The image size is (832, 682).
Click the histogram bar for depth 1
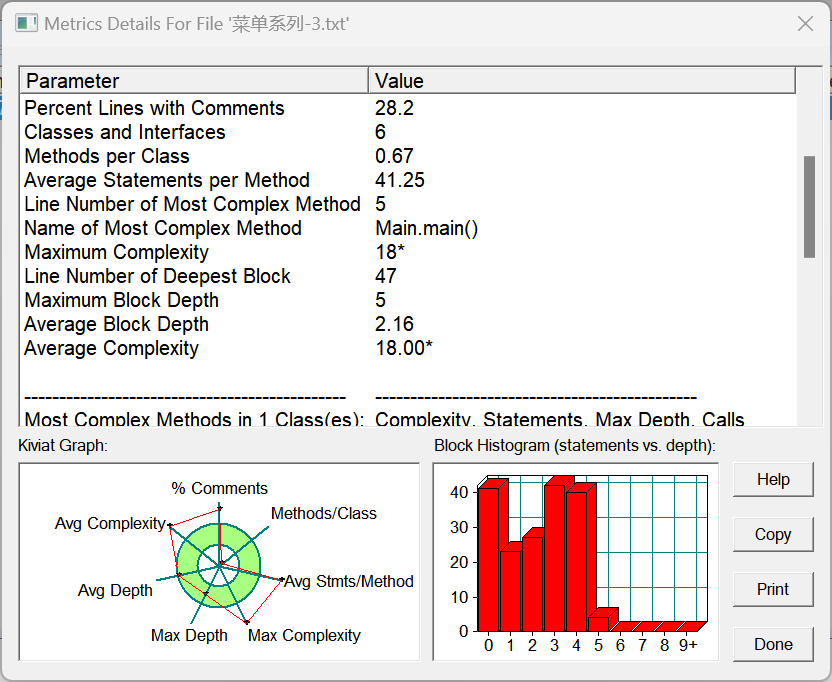[x=510, y=591]
